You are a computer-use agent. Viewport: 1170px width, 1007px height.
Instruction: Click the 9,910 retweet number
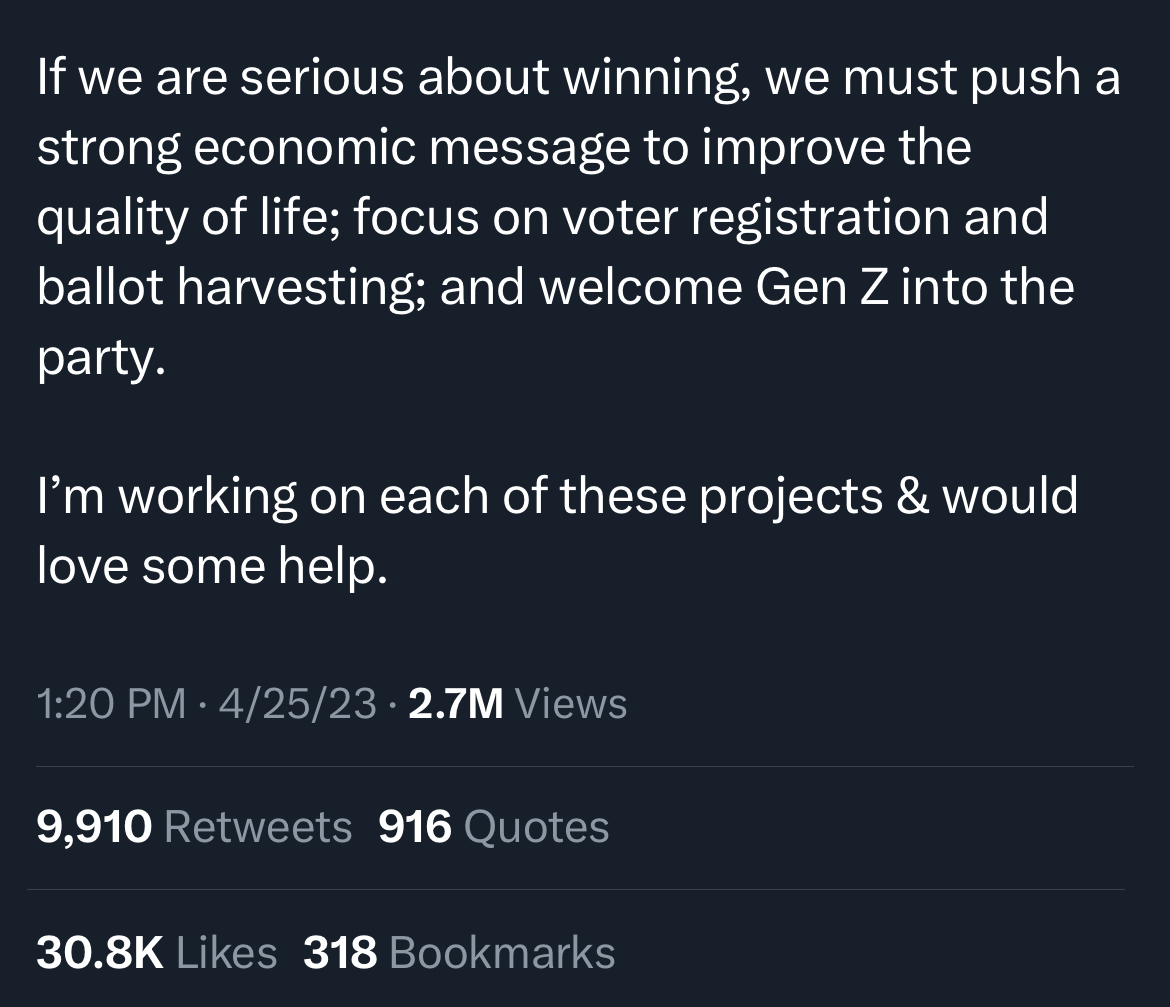pyautogui.click(x=95, y=827)
